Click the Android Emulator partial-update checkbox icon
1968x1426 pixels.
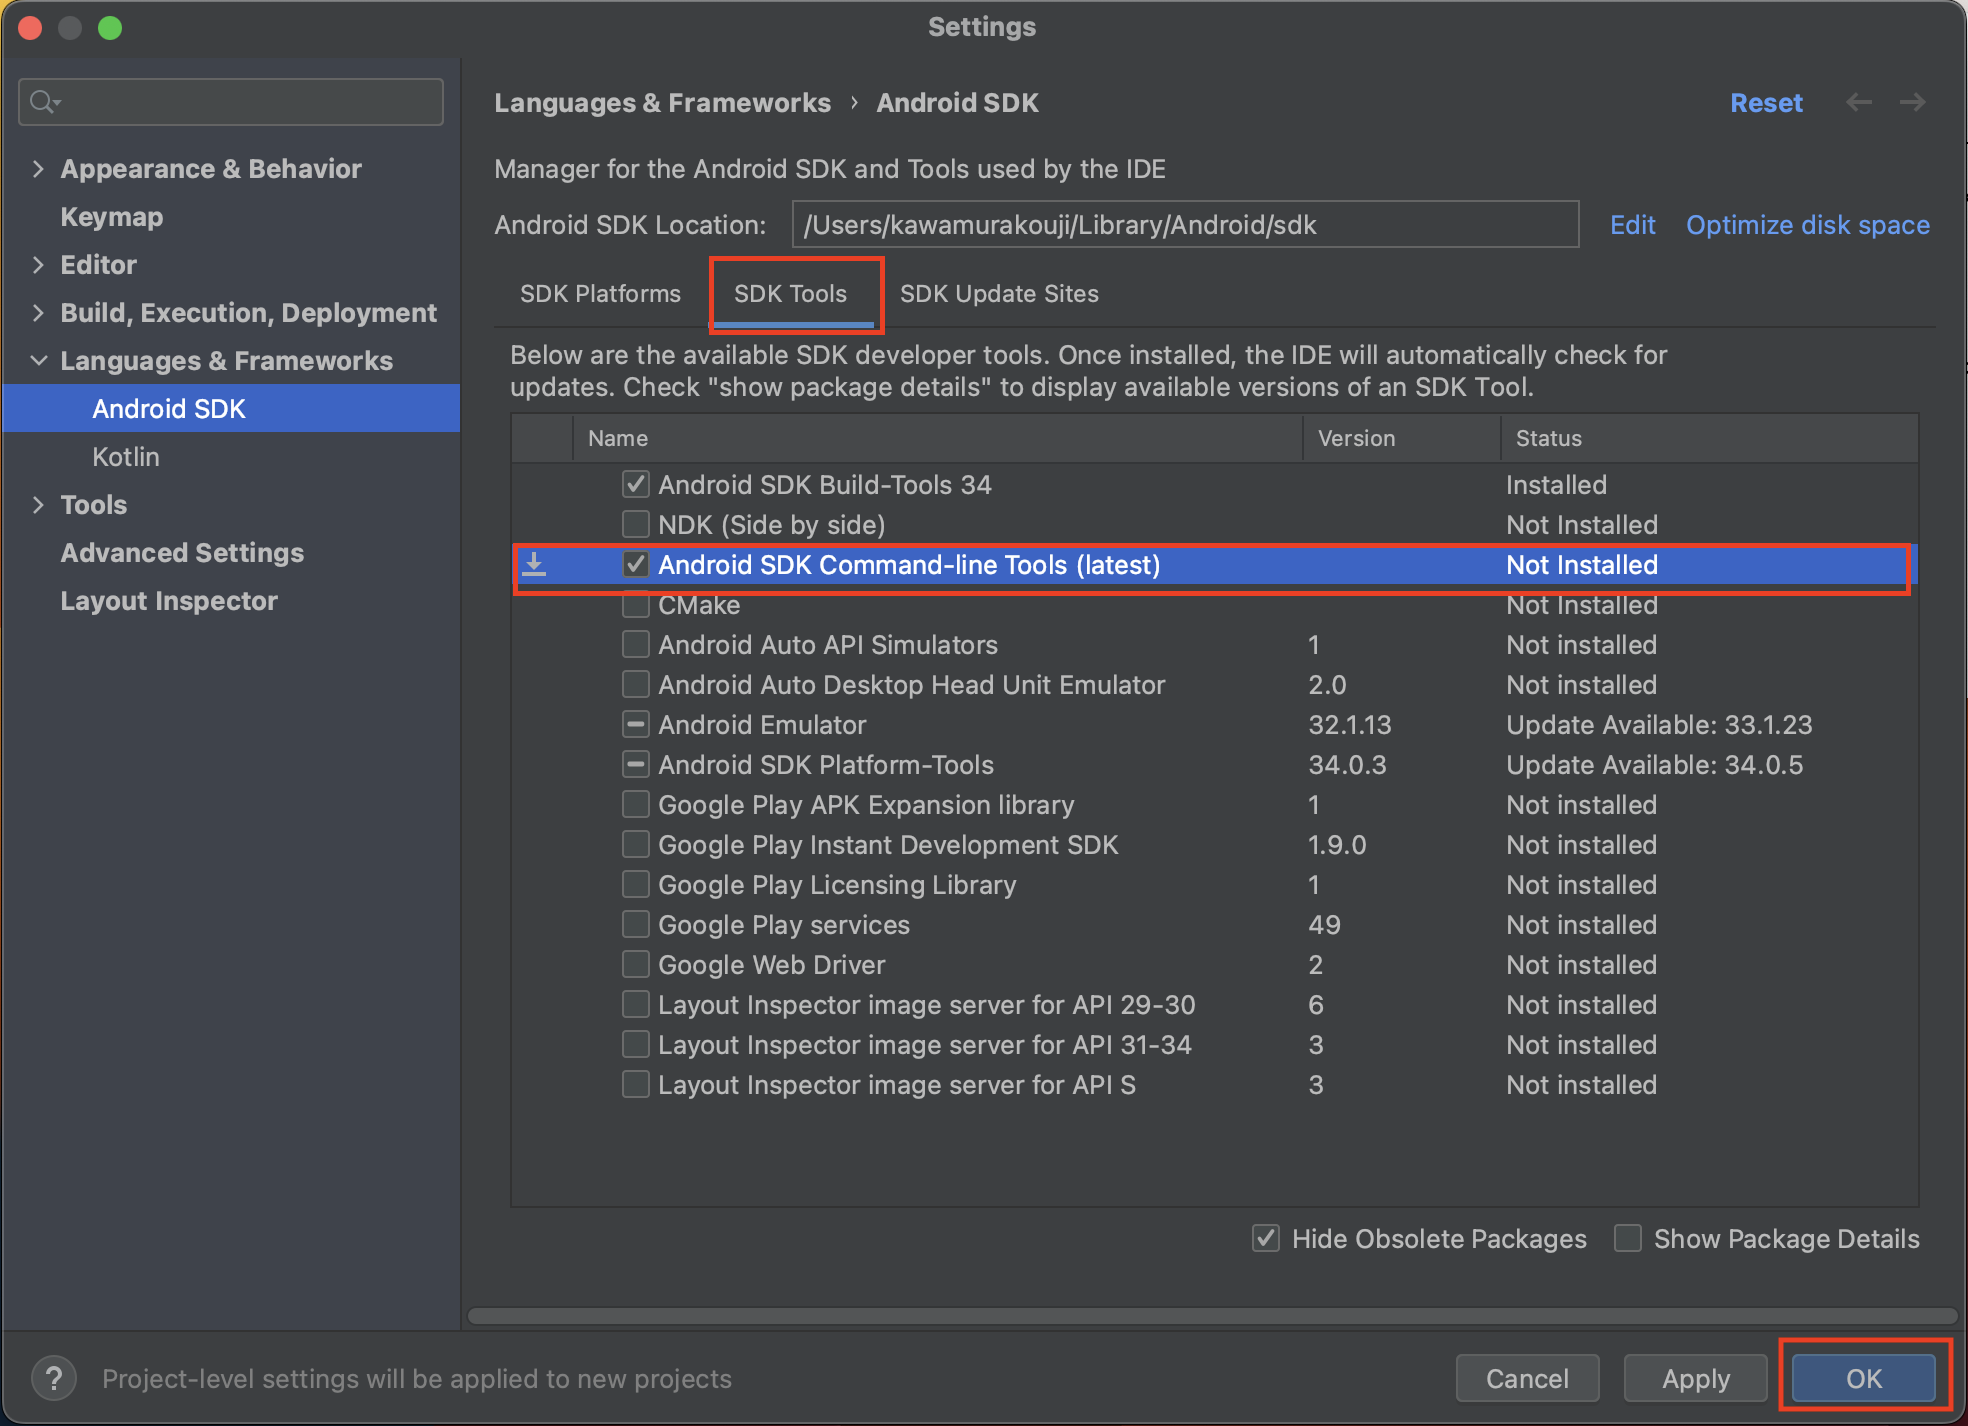click(x=635, y=725)
